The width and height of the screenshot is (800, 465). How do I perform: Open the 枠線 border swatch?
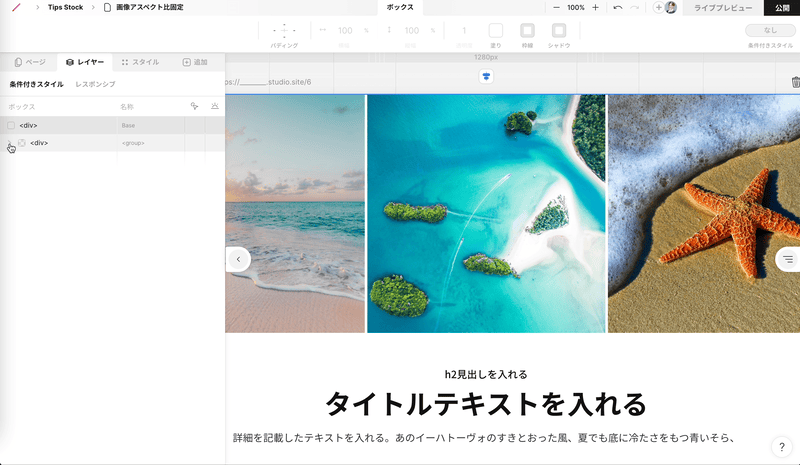tap(527, 31)
